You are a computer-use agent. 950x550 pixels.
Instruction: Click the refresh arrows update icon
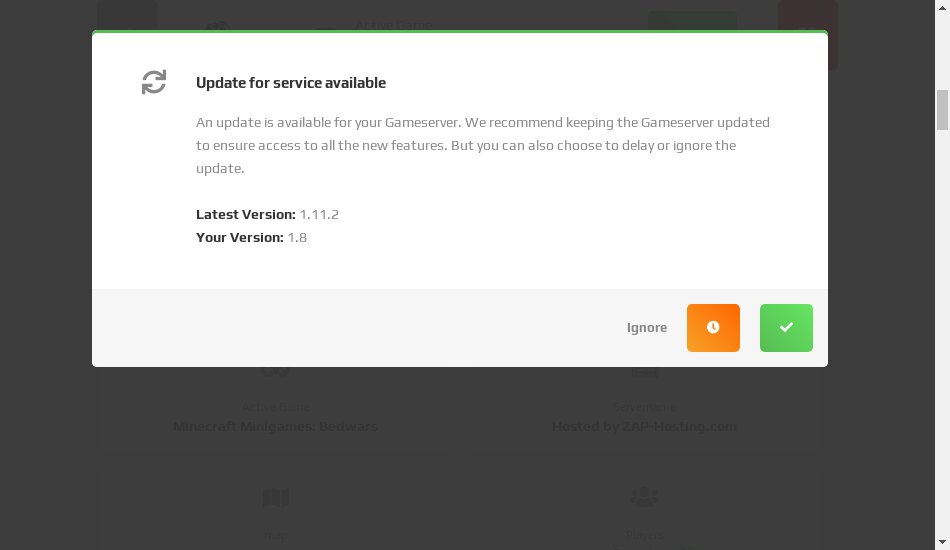pyautogui.click(x=154, y=82)
